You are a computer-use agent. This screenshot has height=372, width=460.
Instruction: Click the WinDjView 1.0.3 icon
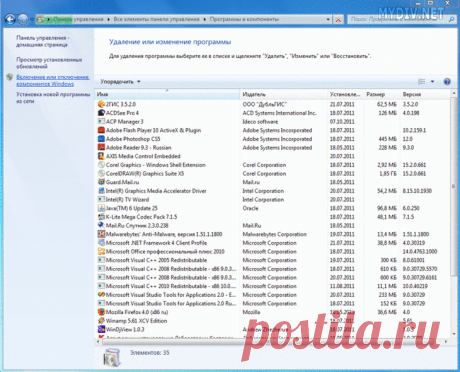pos(101,329)
